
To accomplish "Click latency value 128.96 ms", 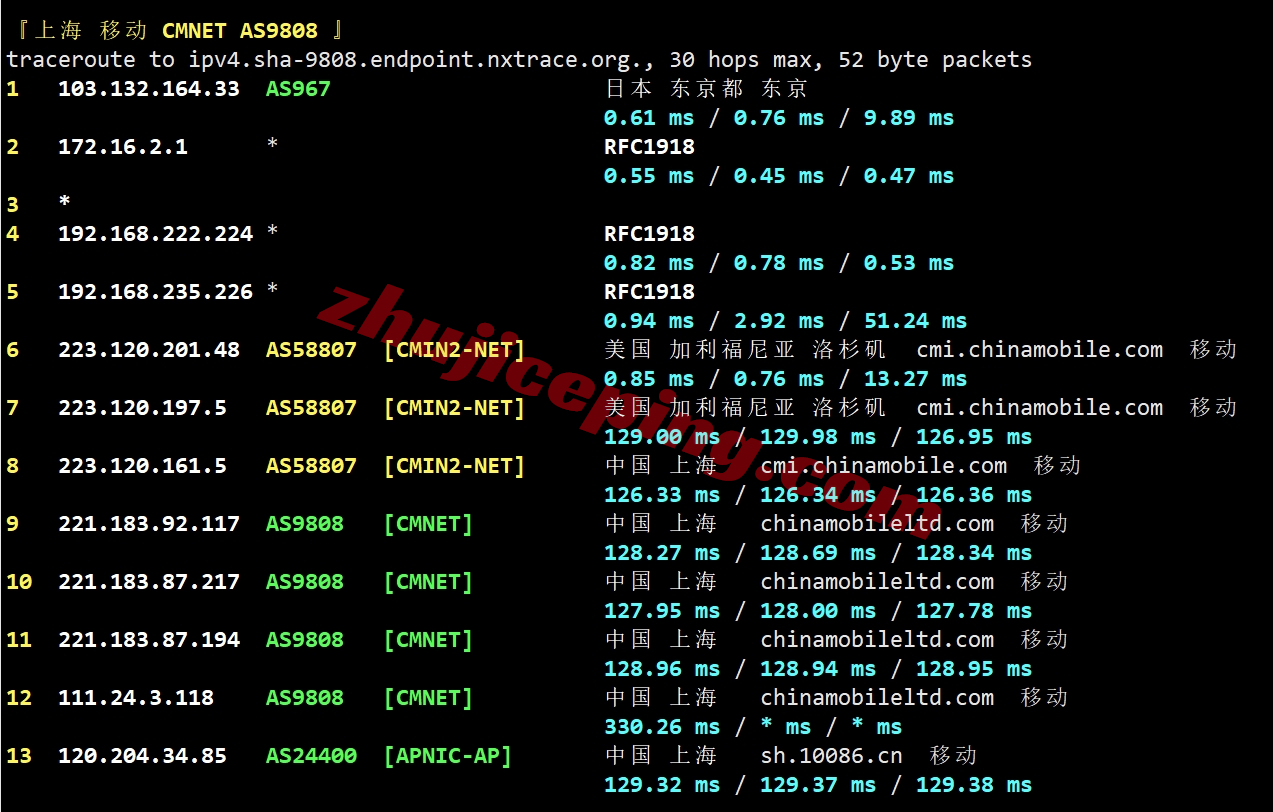I will (662, 669).
